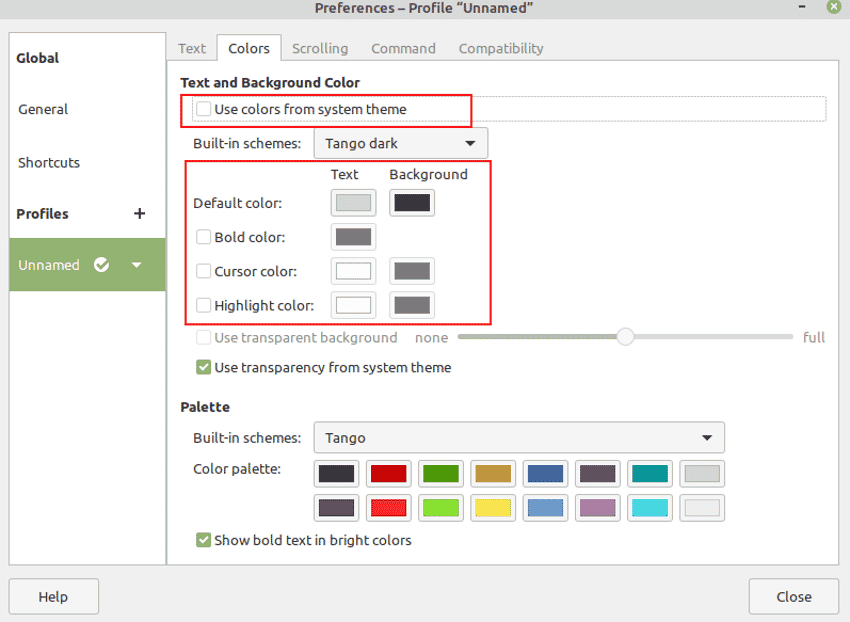Edit the yellow palette swatch
This screenshot has width=850, height=622.
(x=493, y=508)
